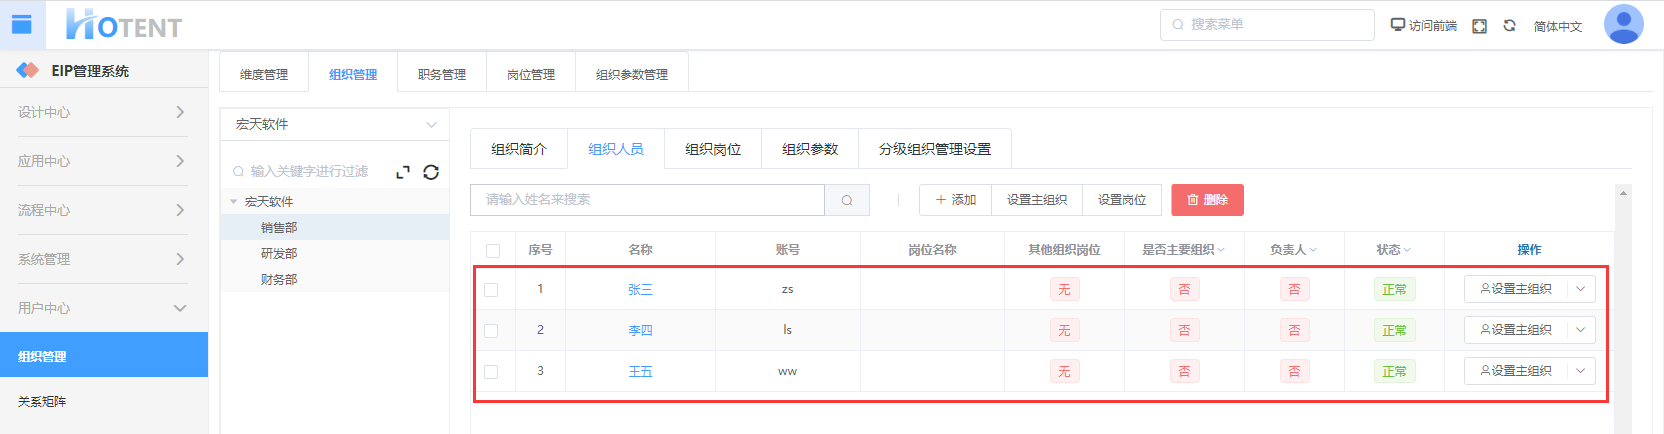Image resolution: width=1664 pixels, height=434 pixels.
Task: Select all rows via header checkbox
Action: [492, 250]
